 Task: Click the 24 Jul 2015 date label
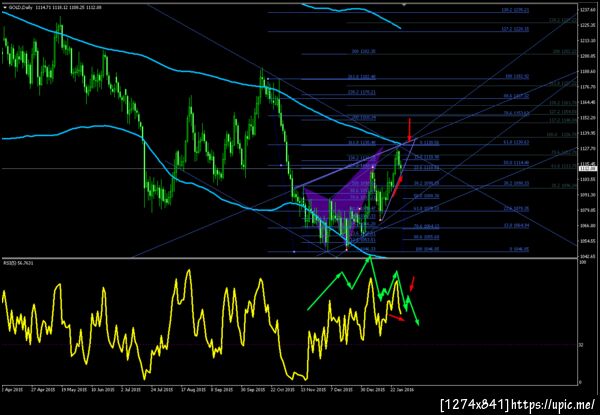click(x=161, y=390)
